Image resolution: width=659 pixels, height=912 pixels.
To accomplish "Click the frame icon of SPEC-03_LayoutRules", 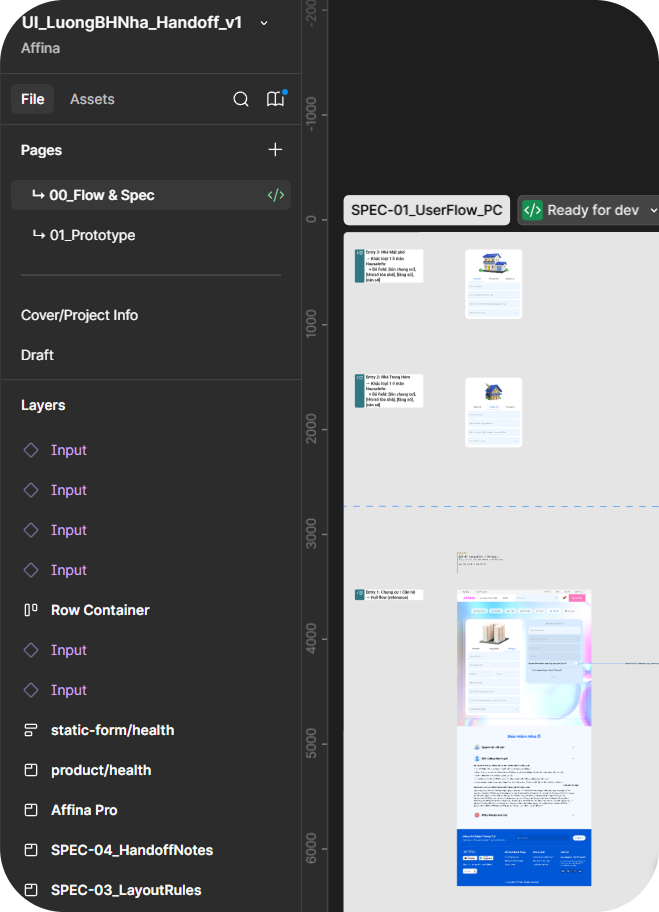I will coord(31,890).
